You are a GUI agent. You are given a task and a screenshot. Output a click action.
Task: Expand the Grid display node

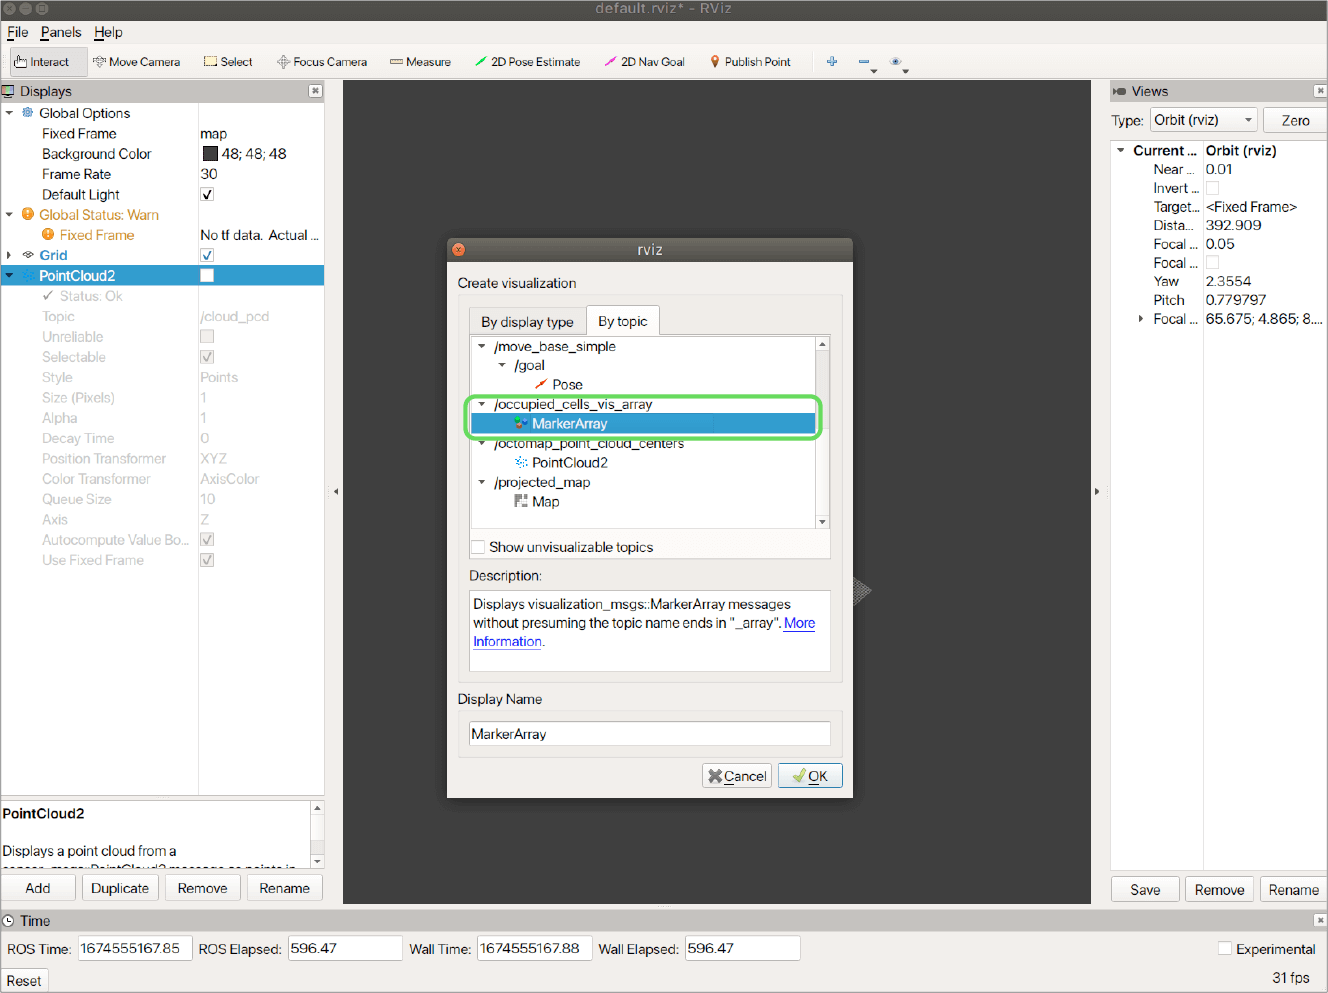tap(9, 255)
